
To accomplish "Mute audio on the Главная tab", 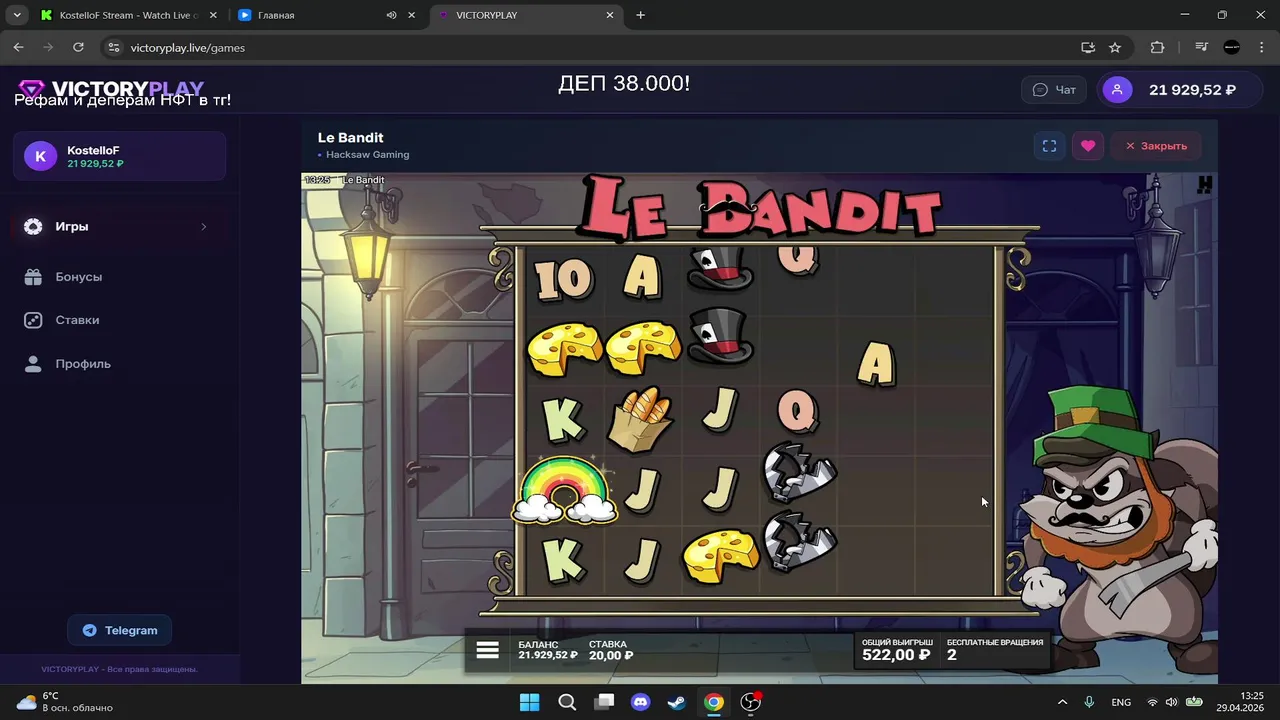I will 391,15.
